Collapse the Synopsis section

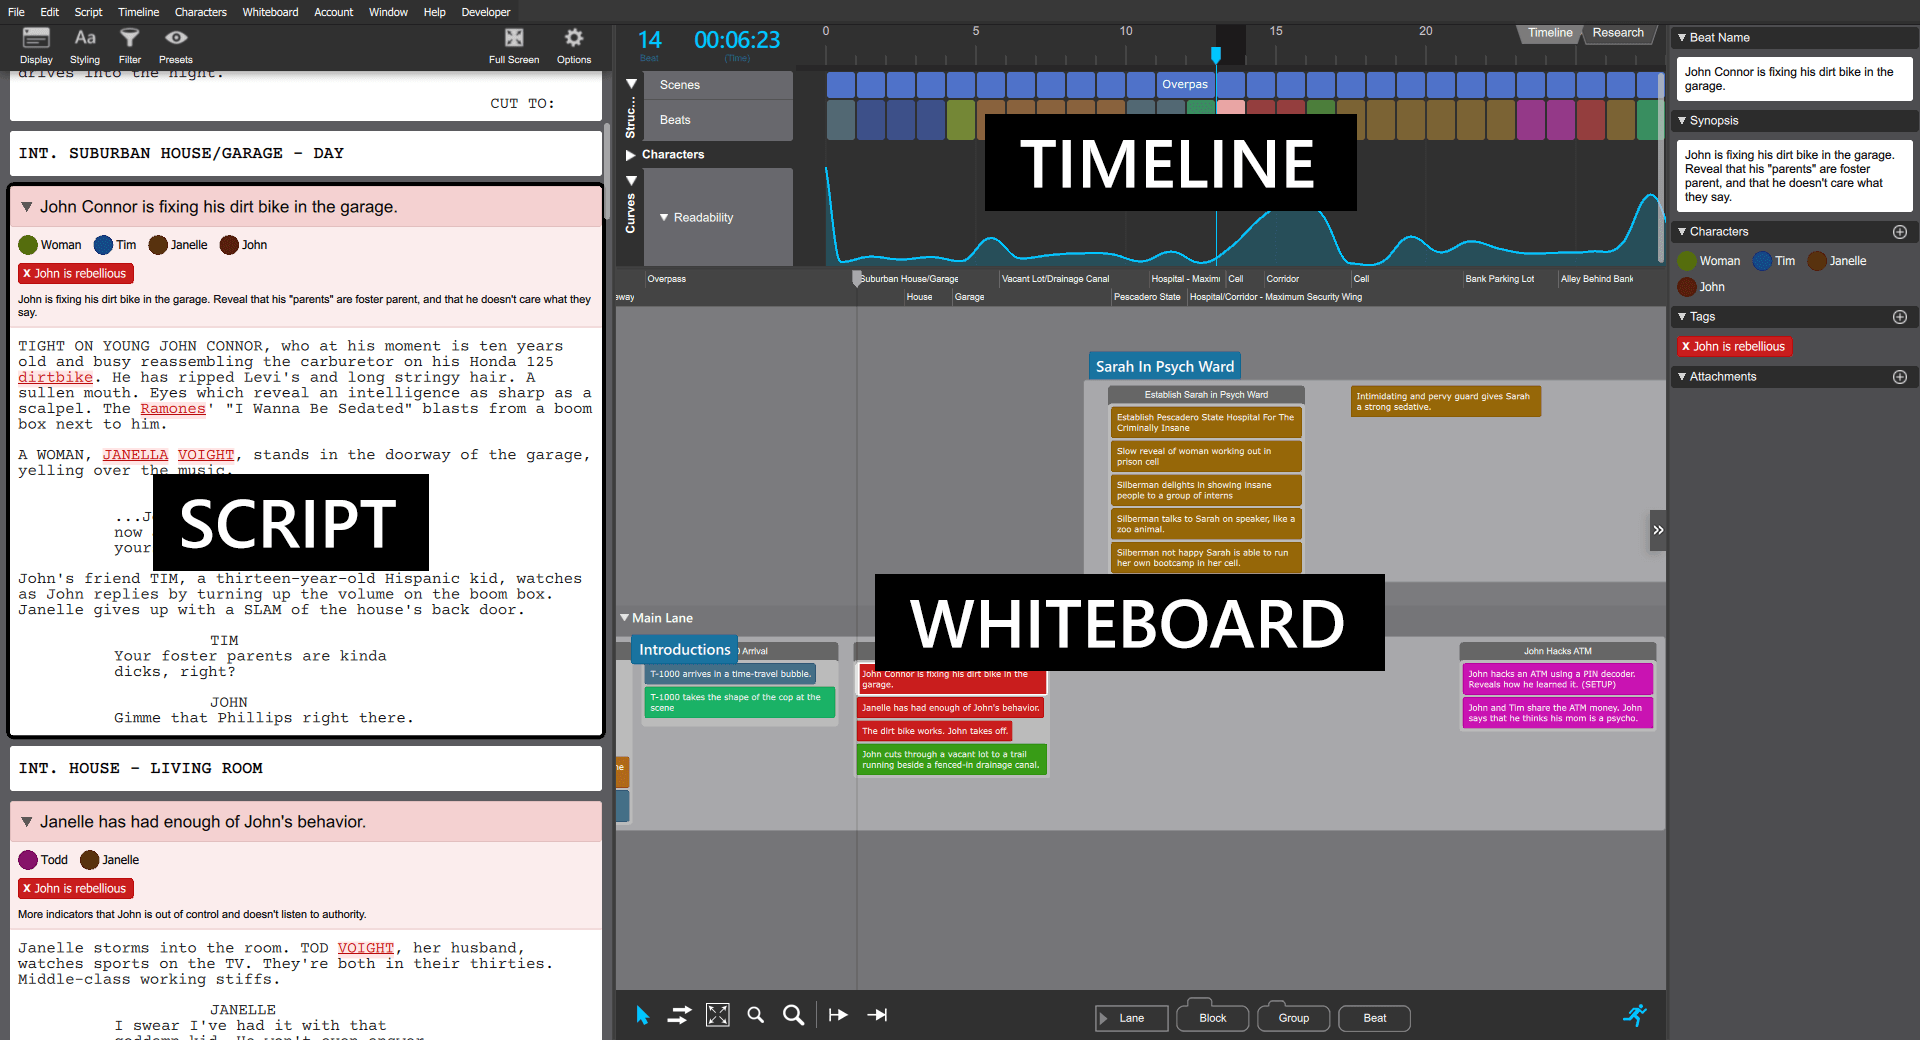(1682, 121)
